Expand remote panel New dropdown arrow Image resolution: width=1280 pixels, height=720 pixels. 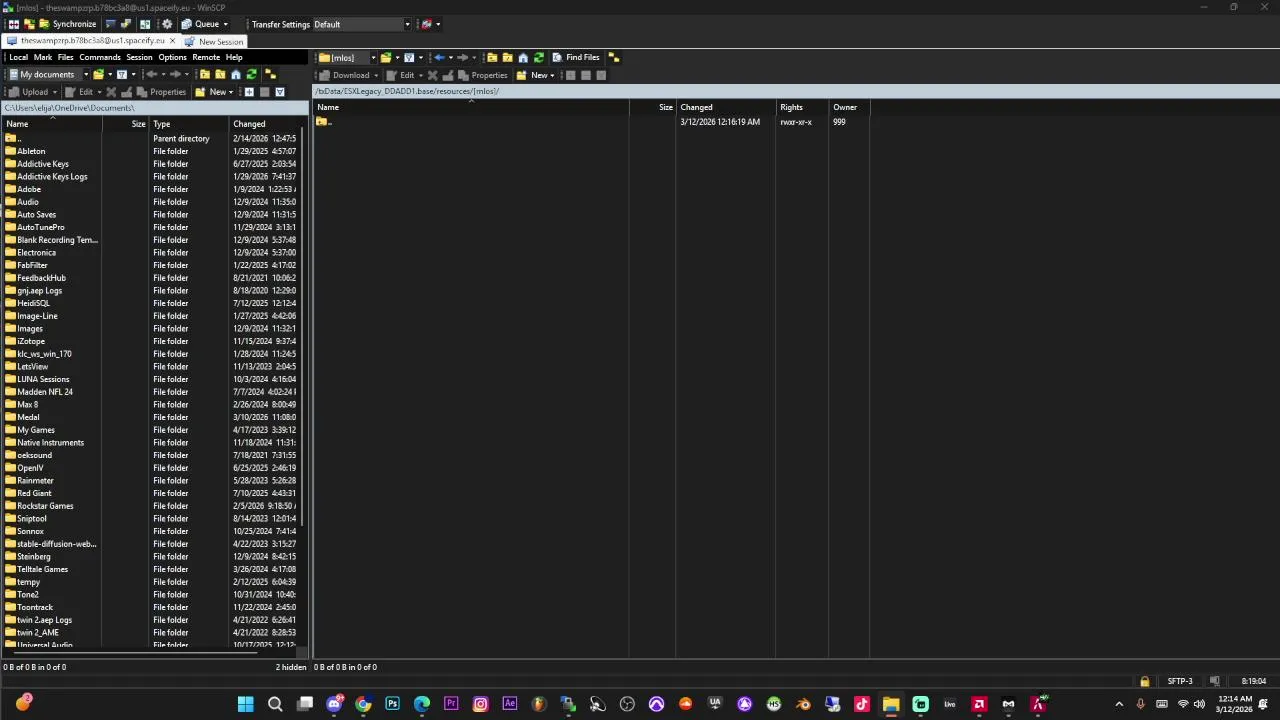(552, 75)
